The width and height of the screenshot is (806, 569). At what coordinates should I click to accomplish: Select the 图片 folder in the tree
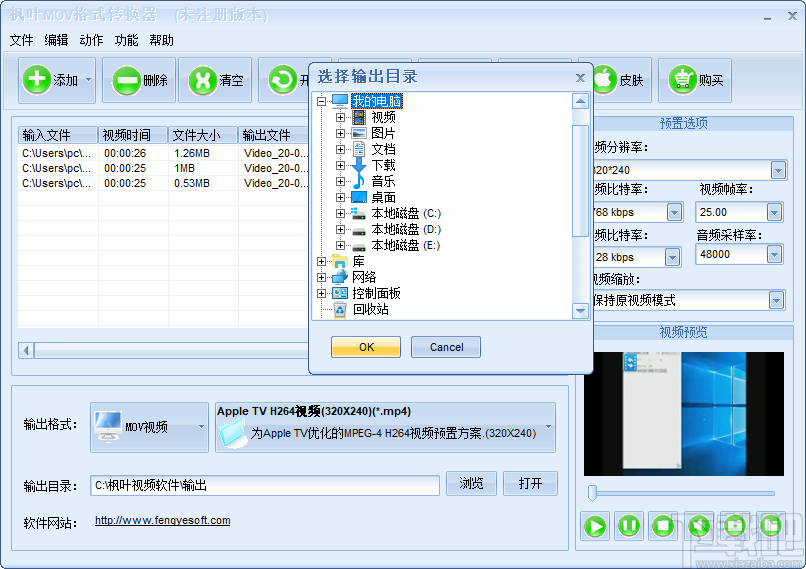coord(383,133)
